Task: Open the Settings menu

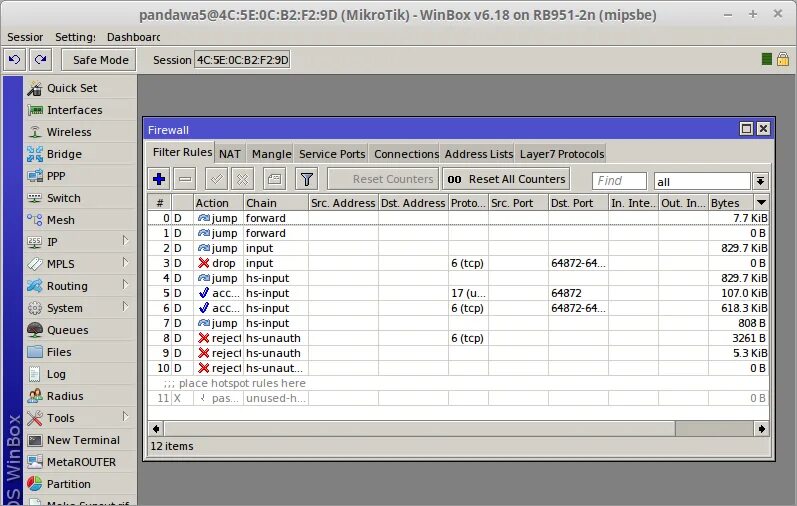Action: pos(75,37)
